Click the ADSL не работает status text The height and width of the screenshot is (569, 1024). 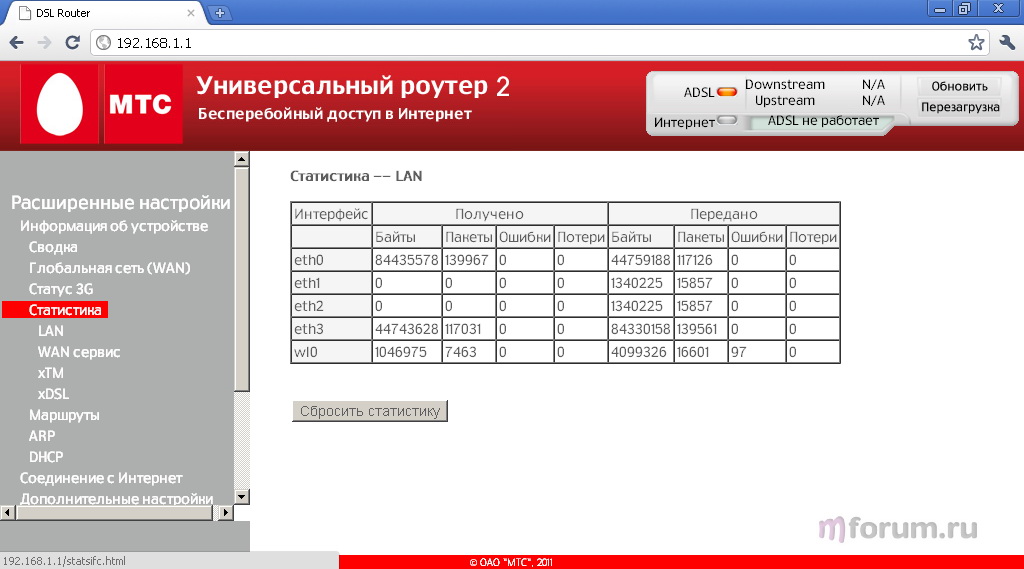point(823,121)
